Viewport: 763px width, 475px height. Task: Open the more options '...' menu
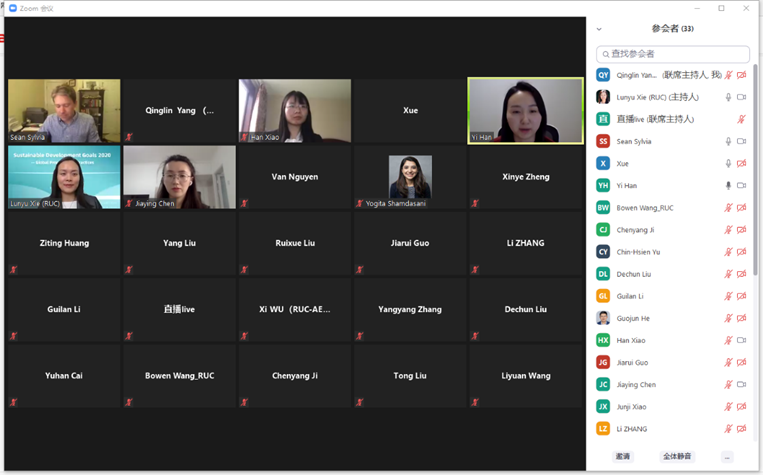click(727, 457)
